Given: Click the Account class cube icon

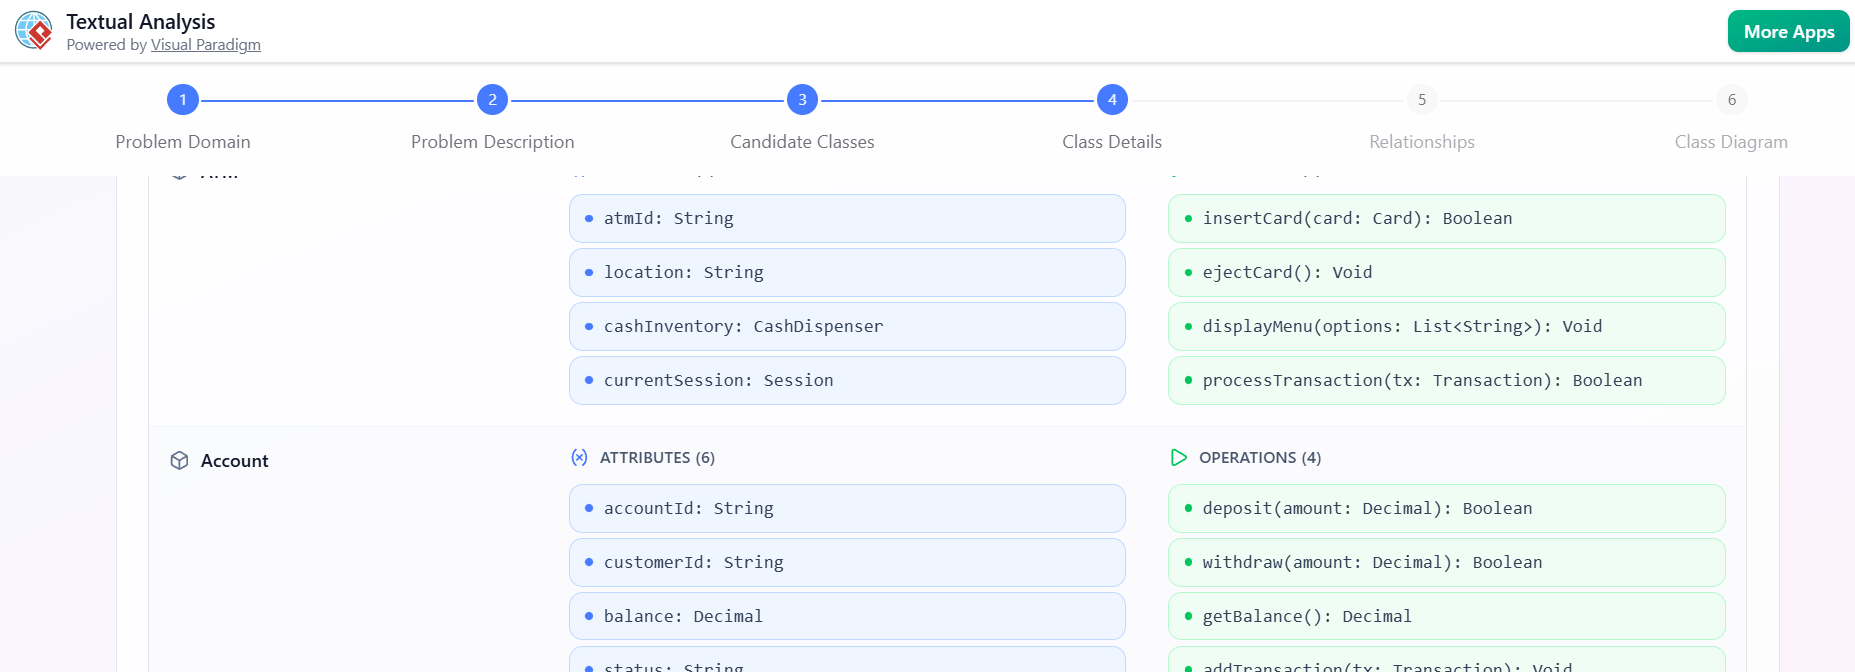Looking at the screenshot, I should pos(179,460).
